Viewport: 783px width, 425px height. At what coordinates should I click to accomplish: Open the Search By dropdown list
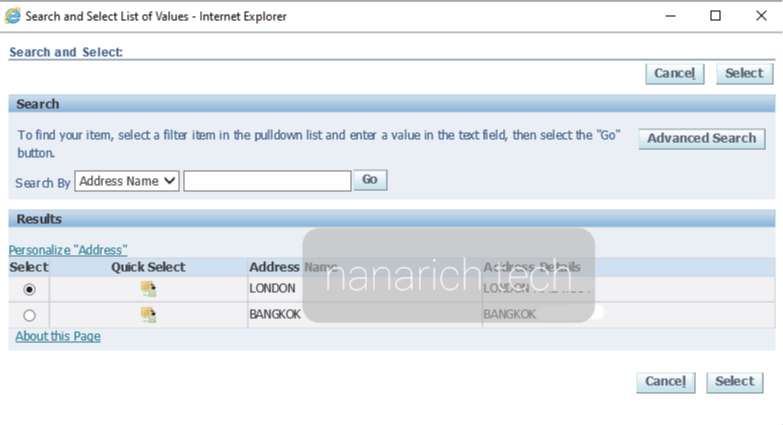tap(127, 181)
